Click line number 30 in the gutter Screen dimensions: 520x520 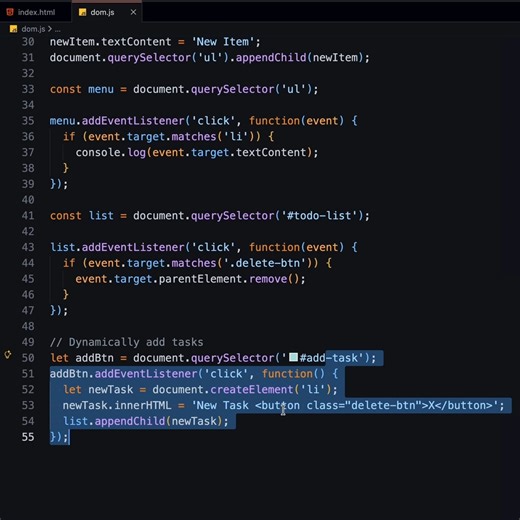[28, 42]
